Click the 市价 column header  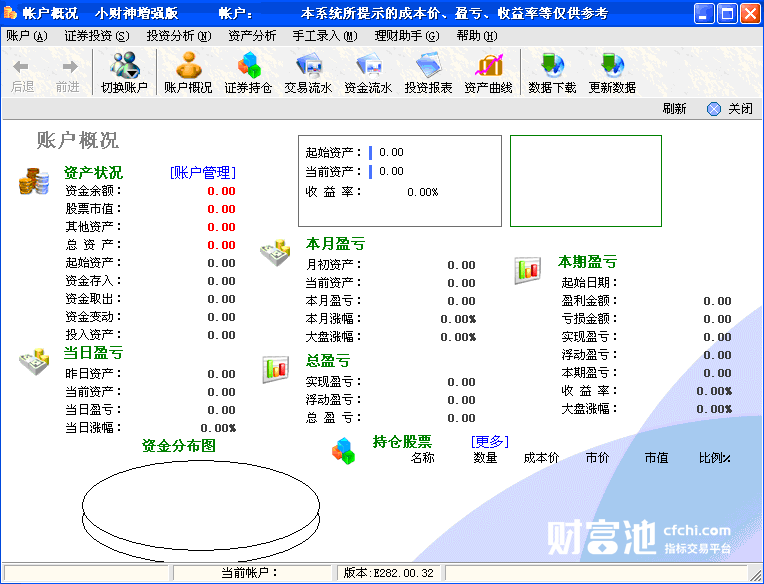pyautogui.click(x=597, y=458)
